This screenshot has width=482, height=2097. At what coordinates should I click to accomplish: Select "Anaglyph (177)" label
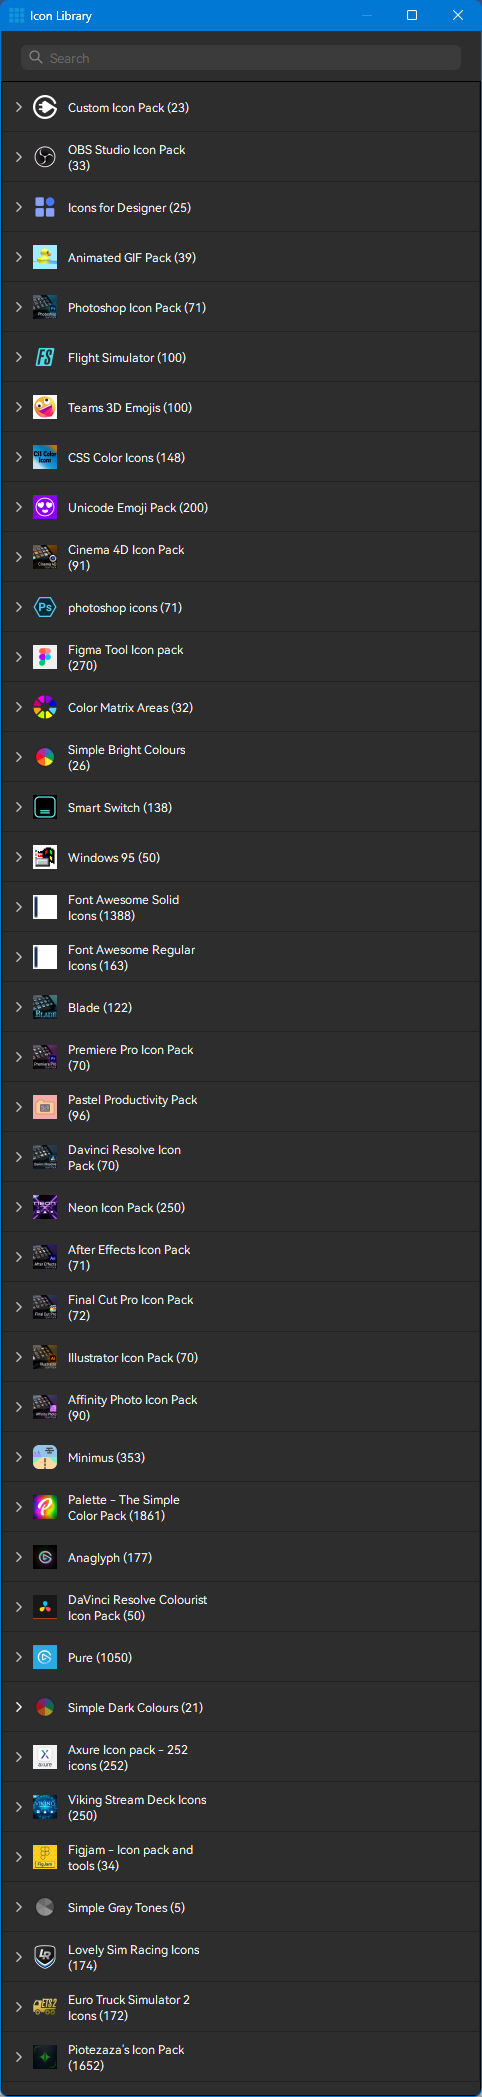110,1557
